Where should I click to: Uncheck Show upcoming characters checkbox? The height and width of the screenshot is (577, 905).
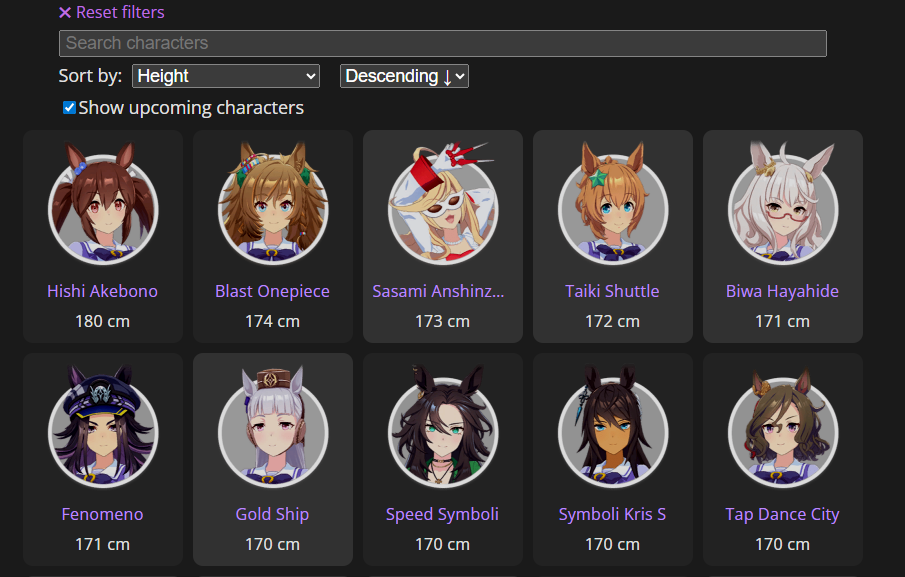tap(69, 108)
